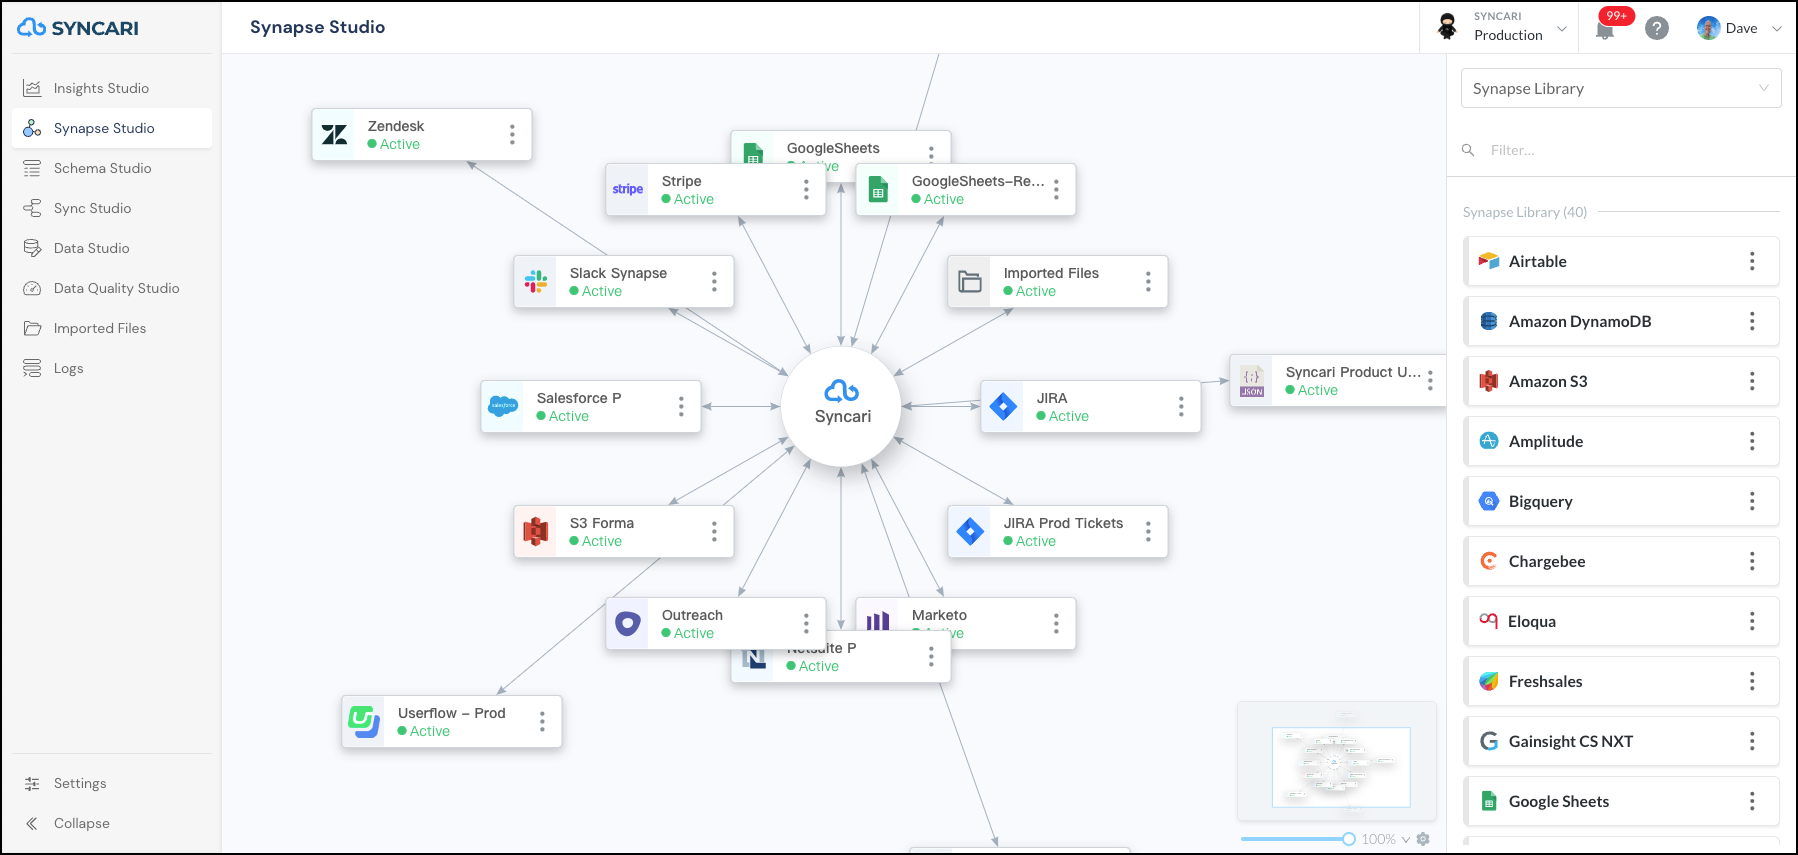The width and height of the screenshot is (1798, 855).
Task: Click the Zendesk synapse icon
Action: tap(334, 135)
